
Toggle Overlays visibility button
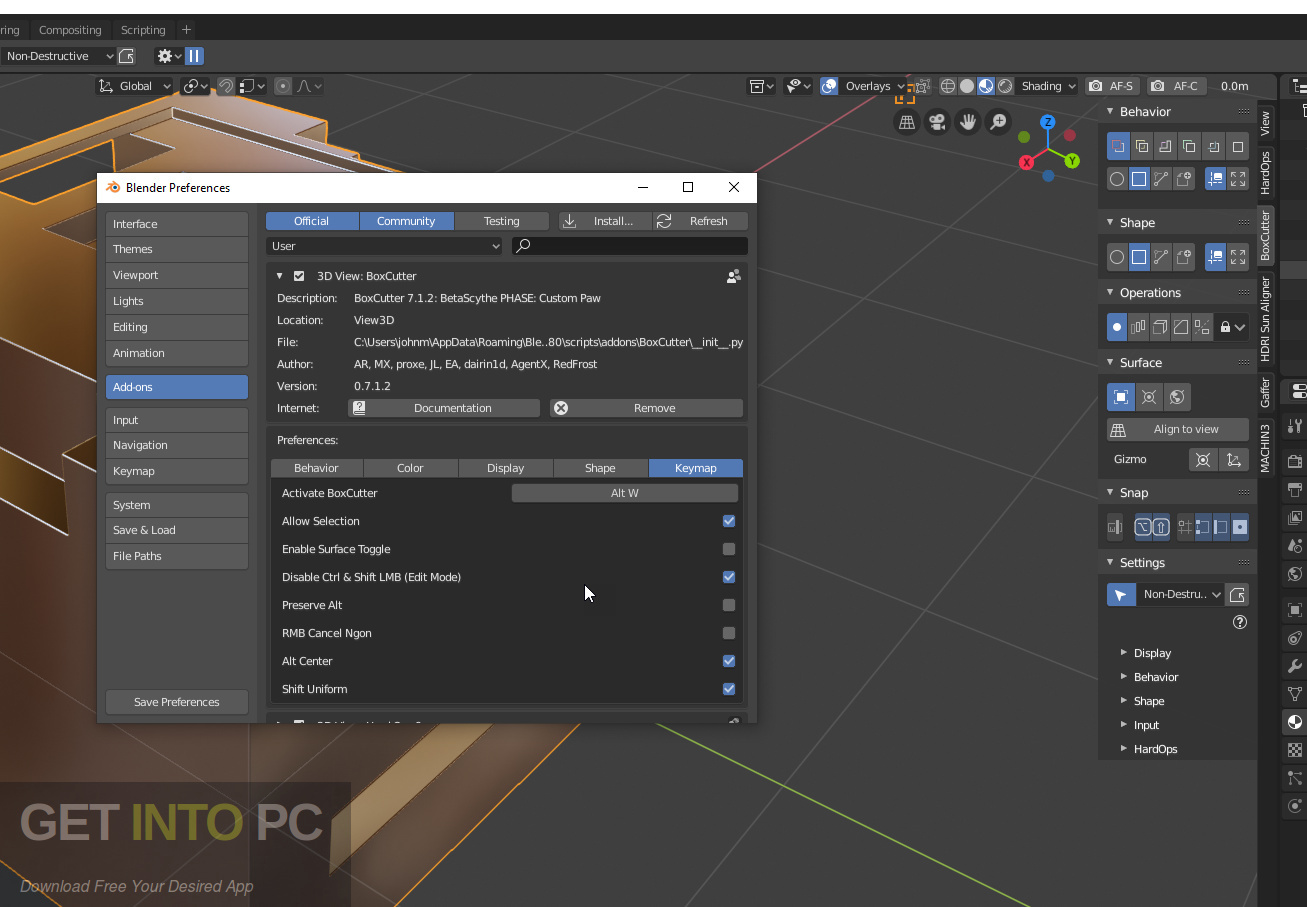829,86
